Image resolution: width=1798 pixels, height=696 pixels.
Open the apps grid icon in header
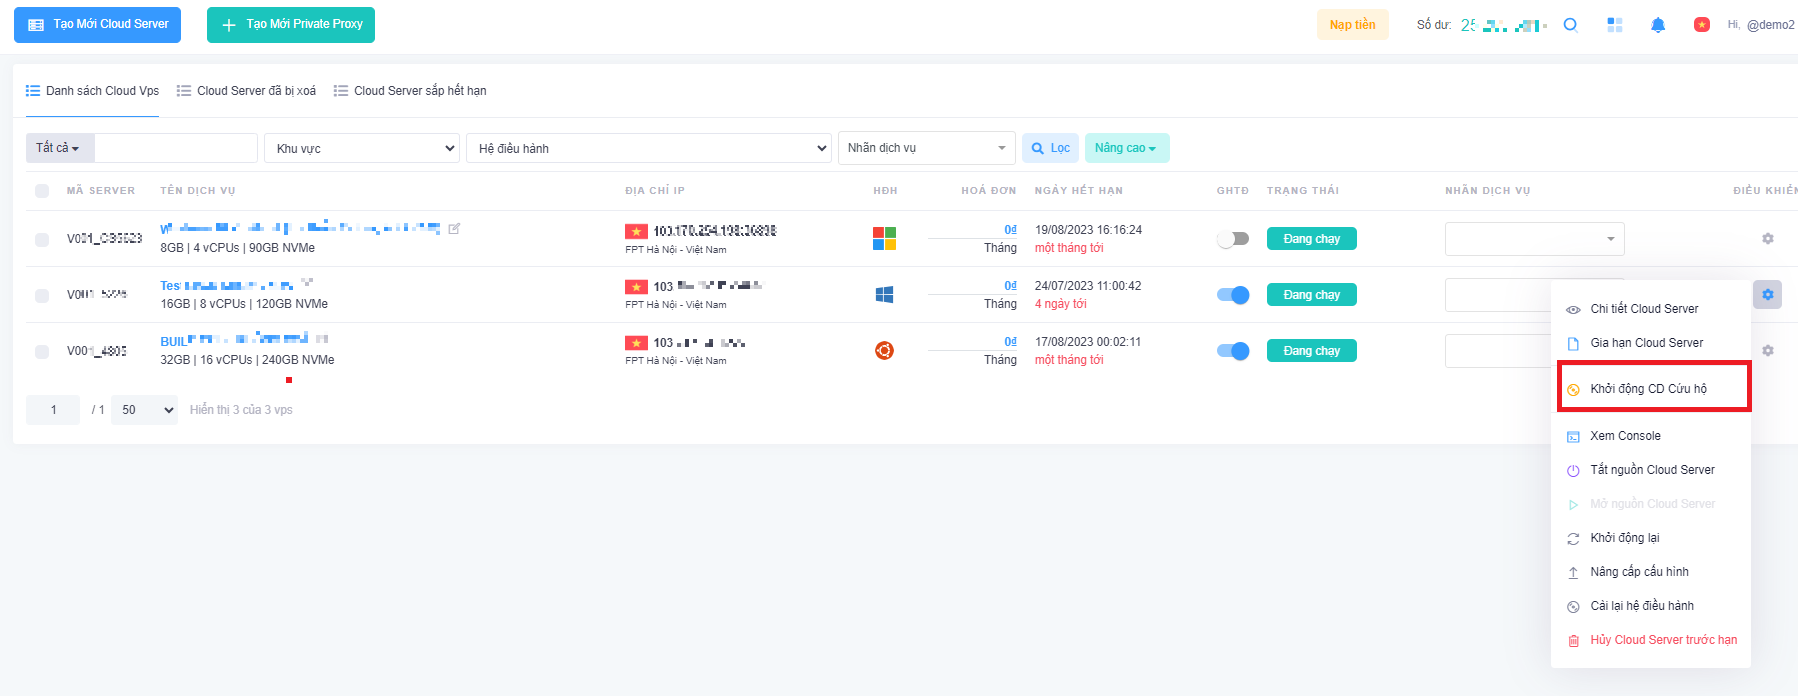[x=1614, y=25]
